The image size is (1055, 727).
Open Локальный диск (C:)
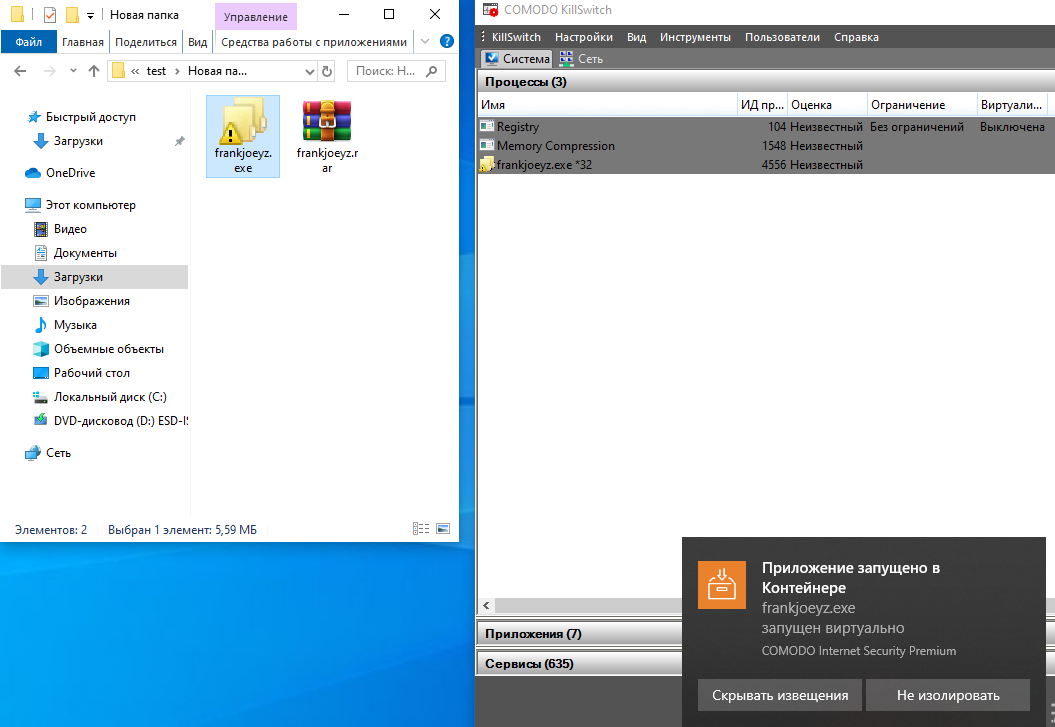110,397
